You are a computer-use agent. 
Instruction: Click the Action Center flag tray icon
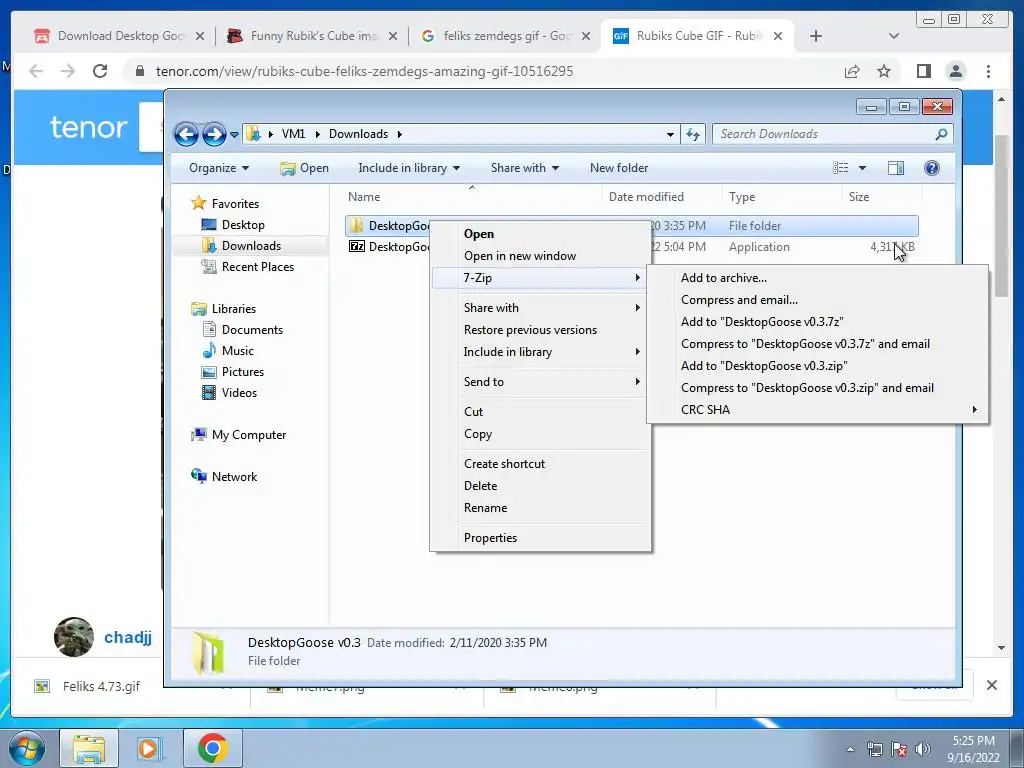pos(899,749)
